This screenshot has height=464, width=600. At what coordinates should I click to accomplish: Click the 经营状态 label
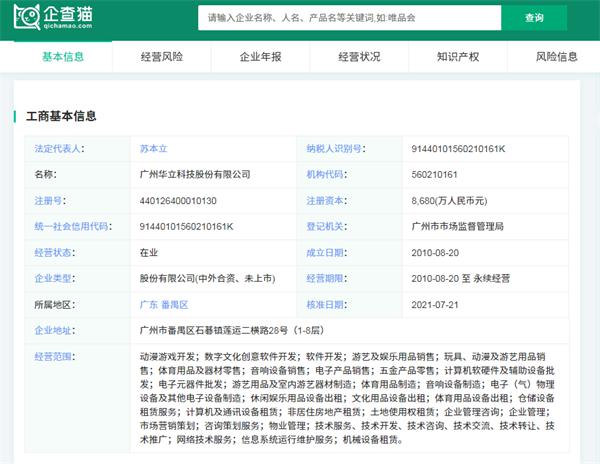[53, 252]
